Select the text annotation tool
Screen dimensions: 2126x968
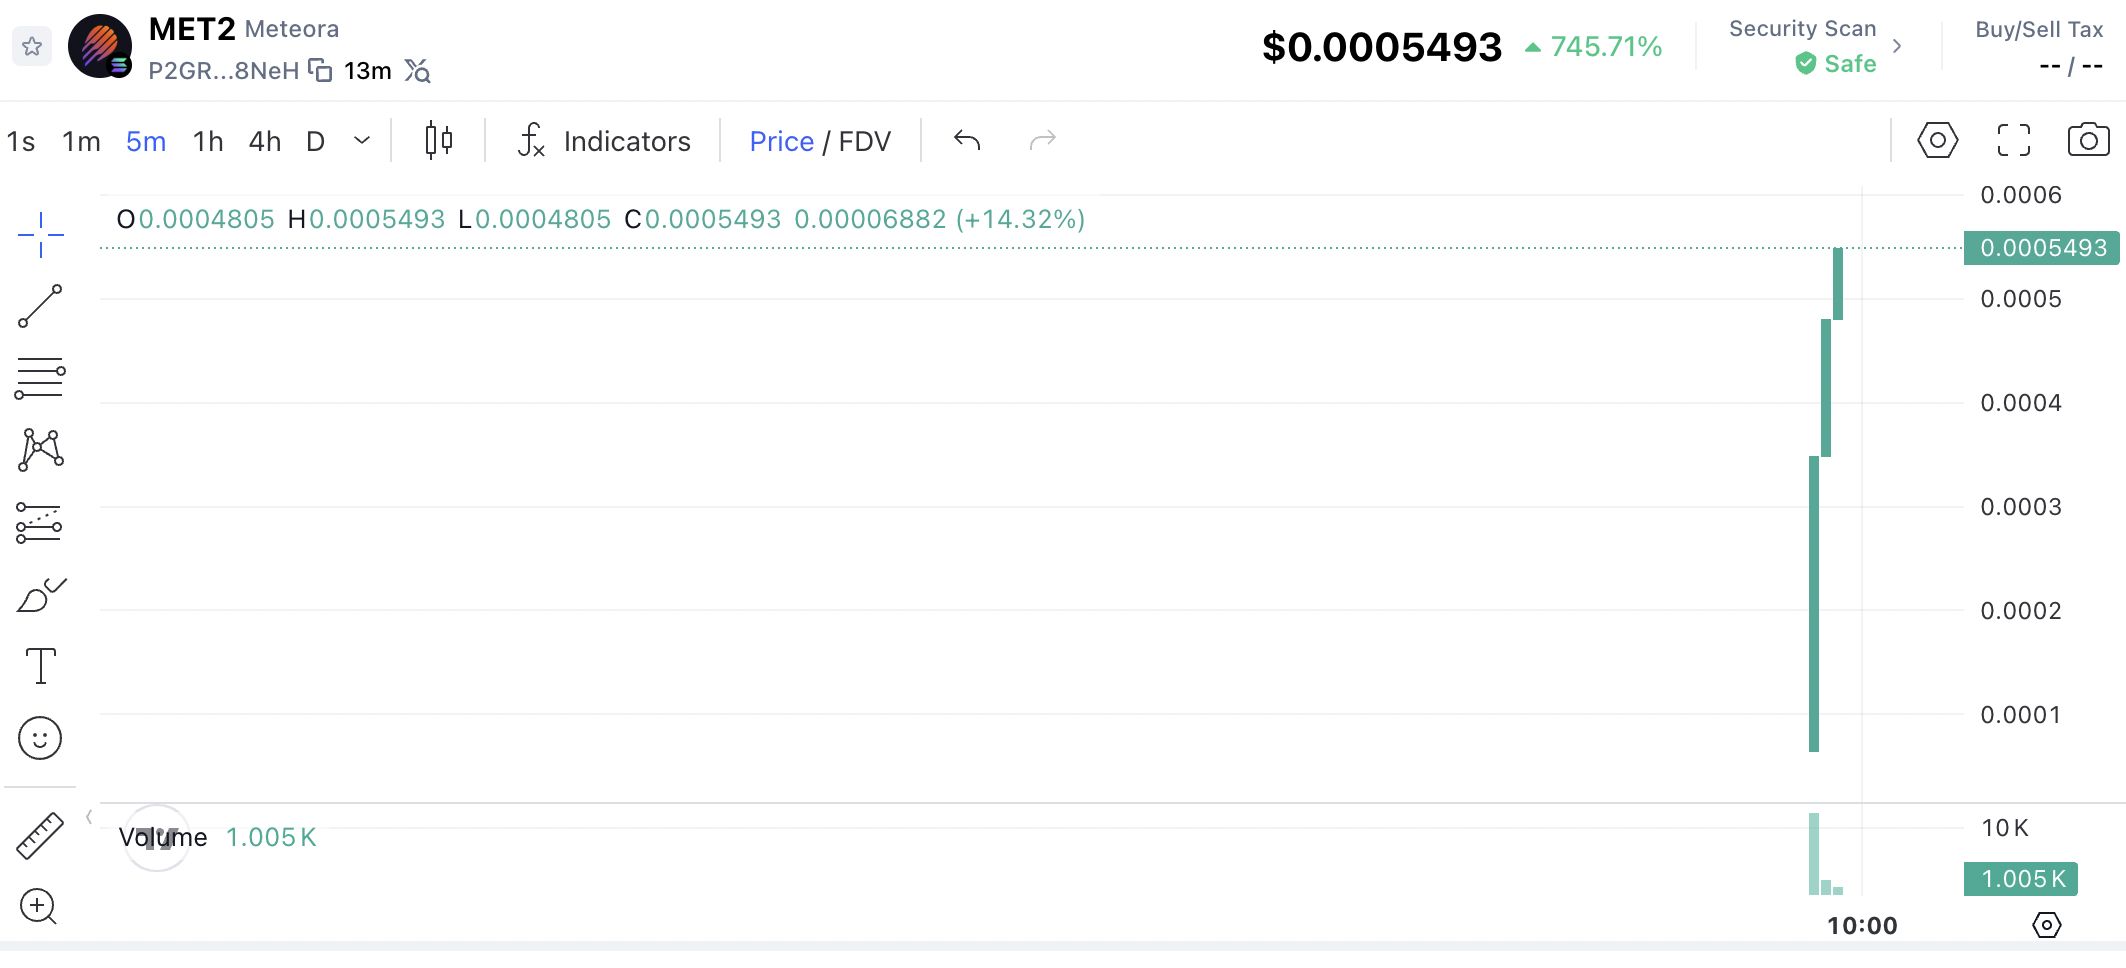[x=39, y=665]
